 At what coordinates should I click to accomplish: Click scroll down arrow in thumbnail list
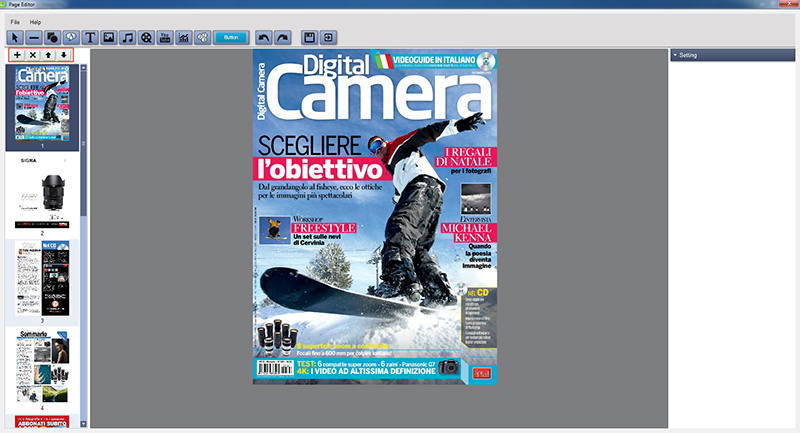(x=84, y=424)
